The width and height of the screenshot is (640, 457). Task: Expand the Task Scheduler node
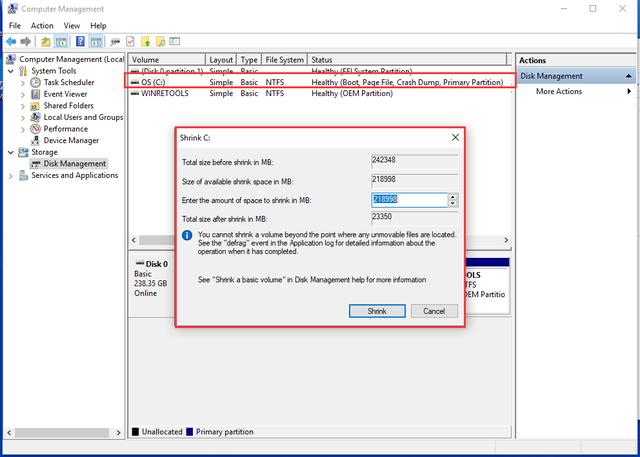click(x=23, y=83)
